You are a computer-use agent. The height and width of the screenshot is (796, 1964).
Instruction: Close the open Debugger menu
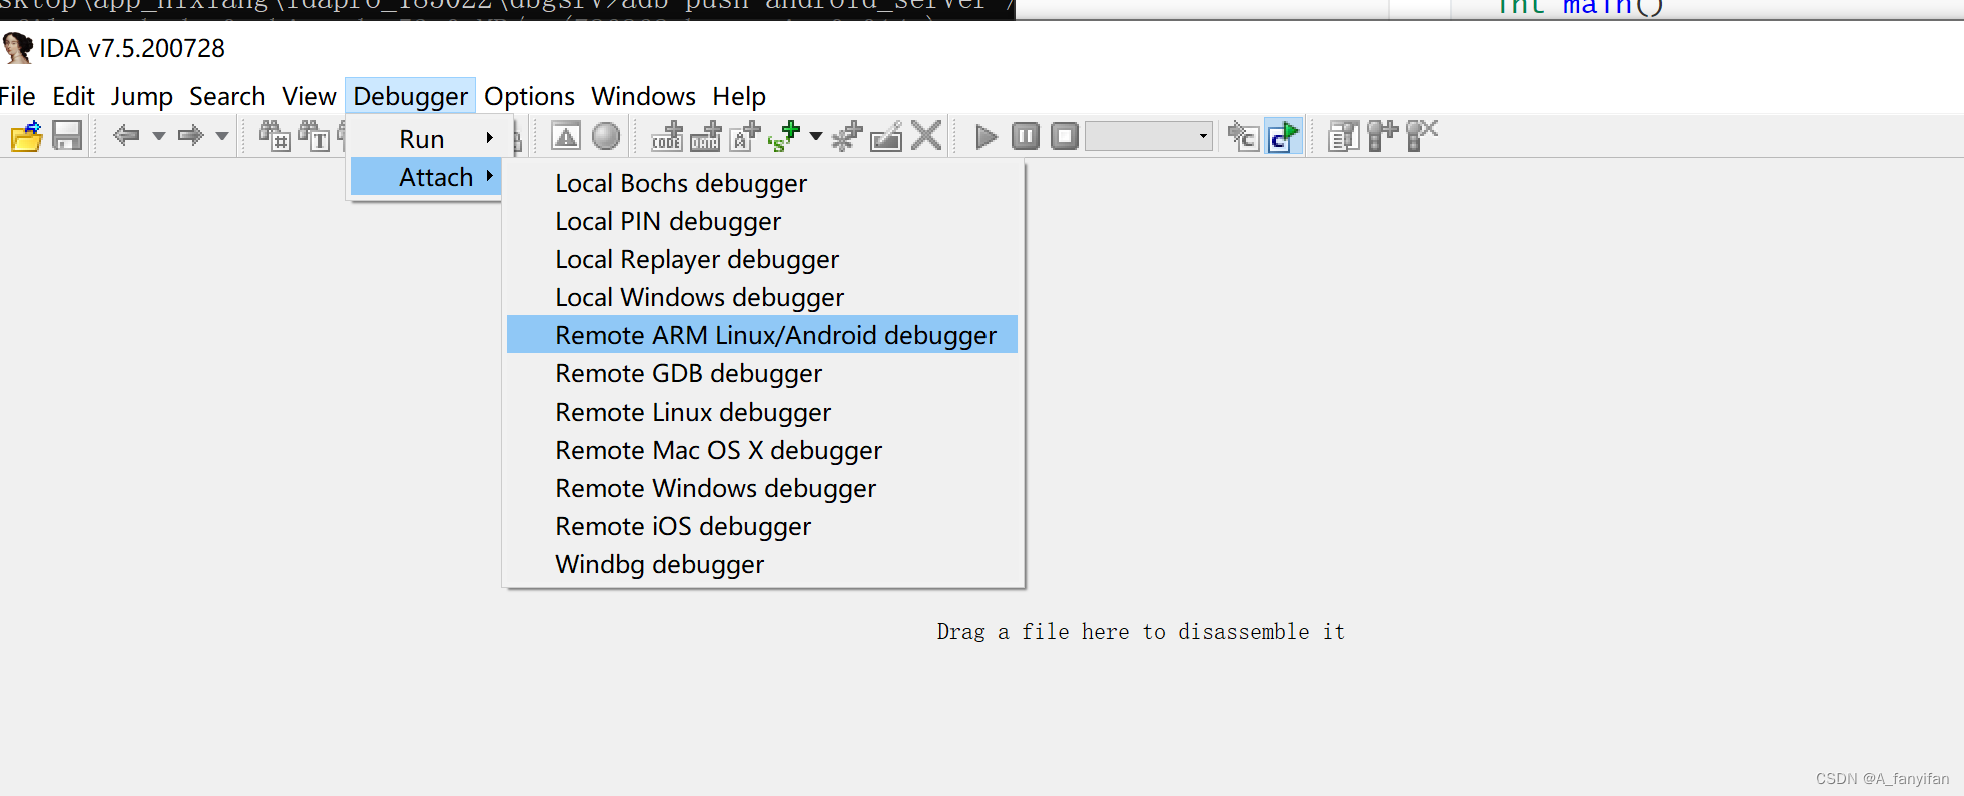410,96
